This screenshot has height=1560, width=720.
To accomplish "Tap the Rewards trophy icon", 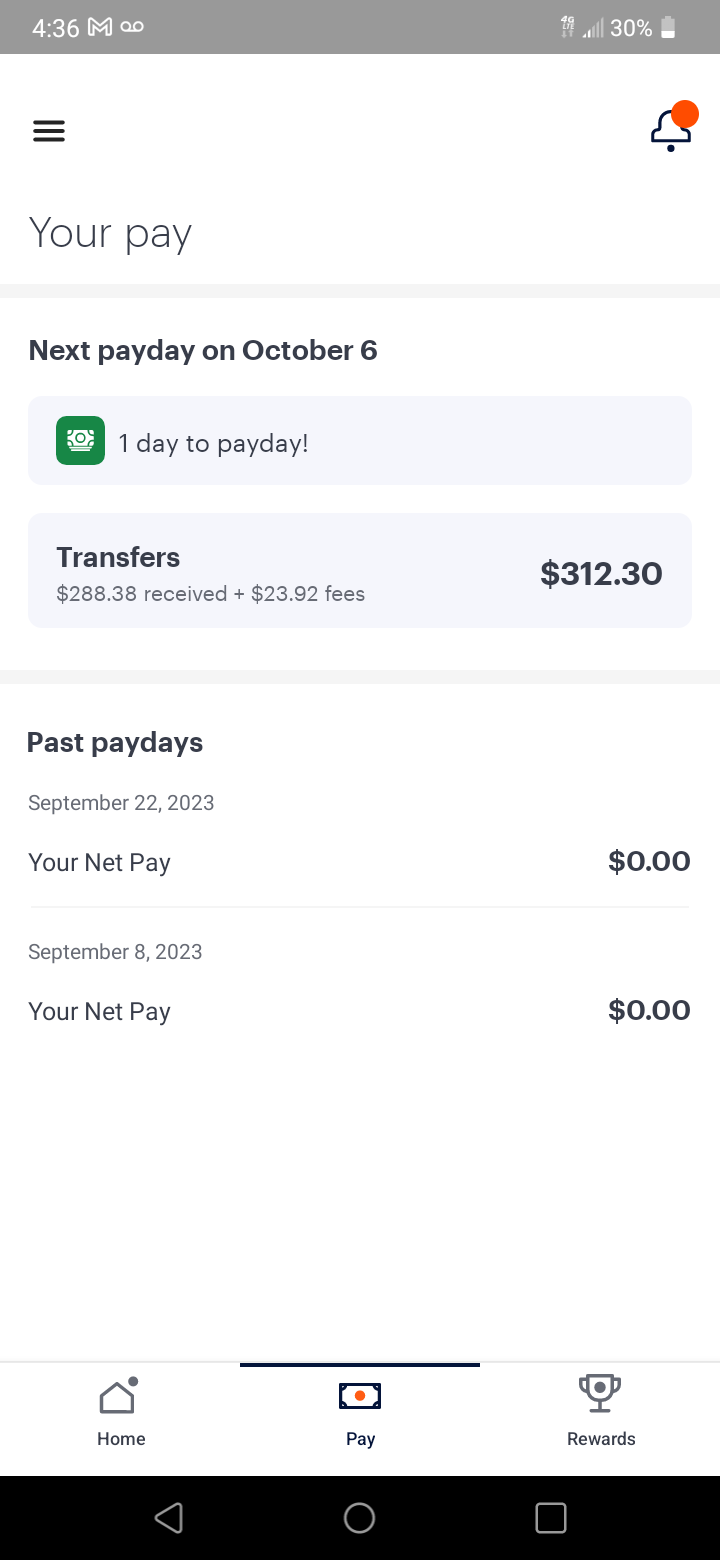I will pyautogui.click(x=600, y=1393).
